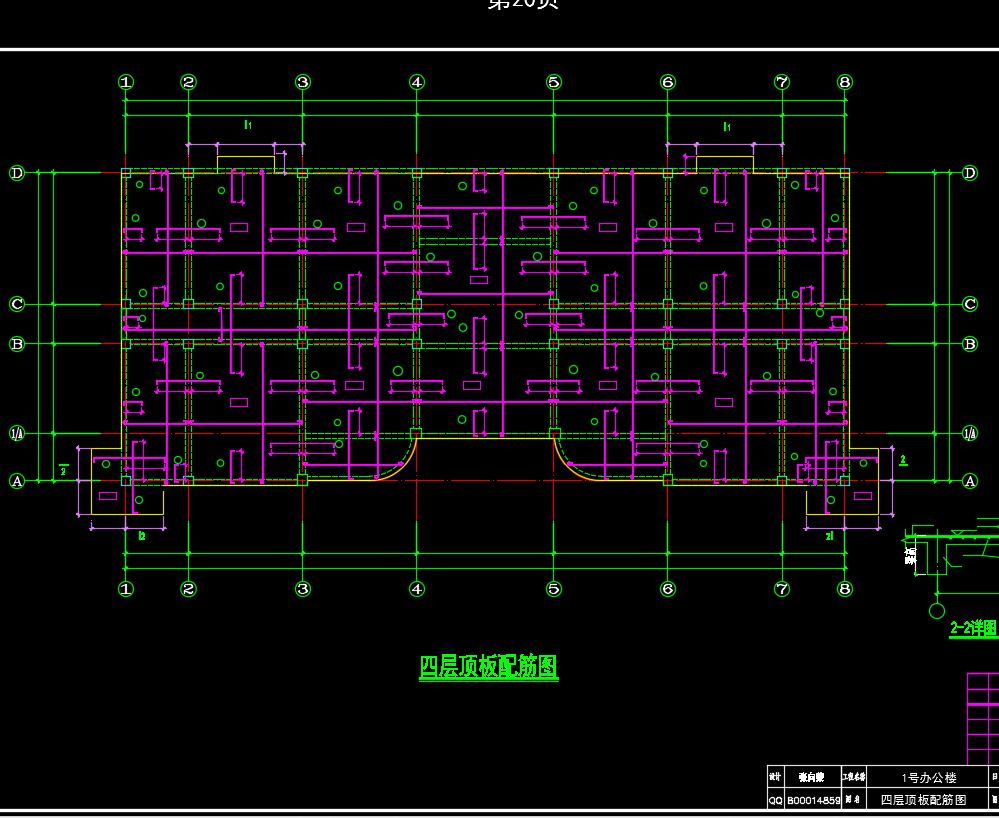
Task: Select the green underlined title 四层顶板配筋图
Action: [488, 667]
